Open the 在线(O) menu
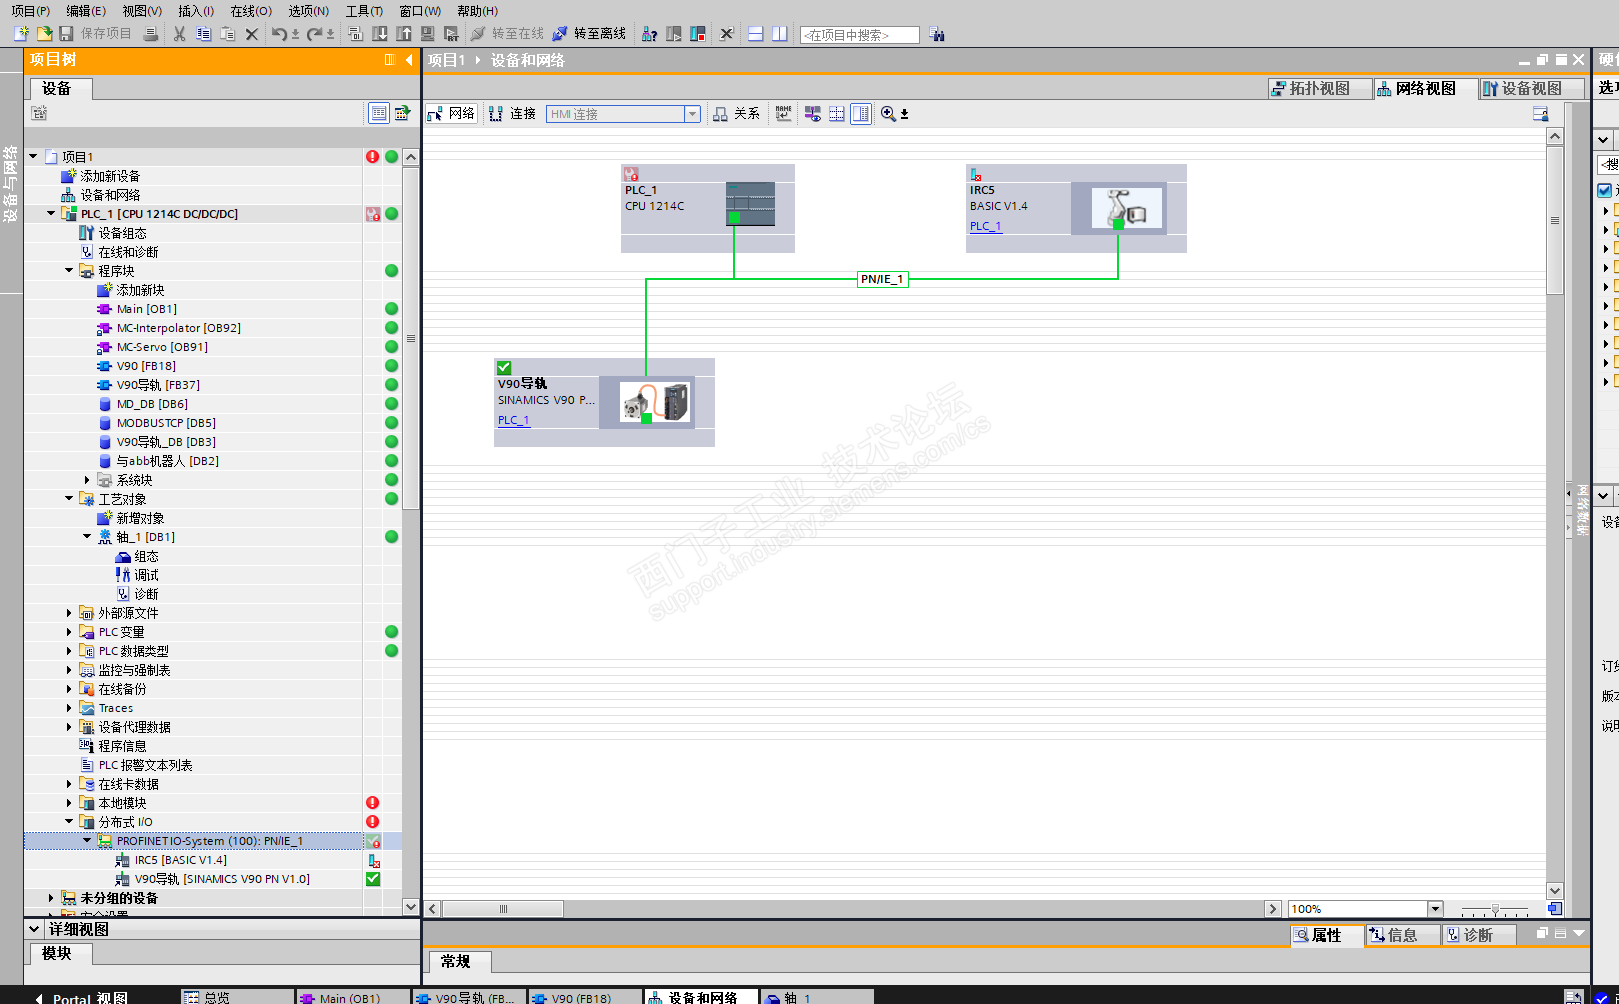The width and height of the screenshot is (1619, 1004). pyautogui.click(x=251, y=11)
